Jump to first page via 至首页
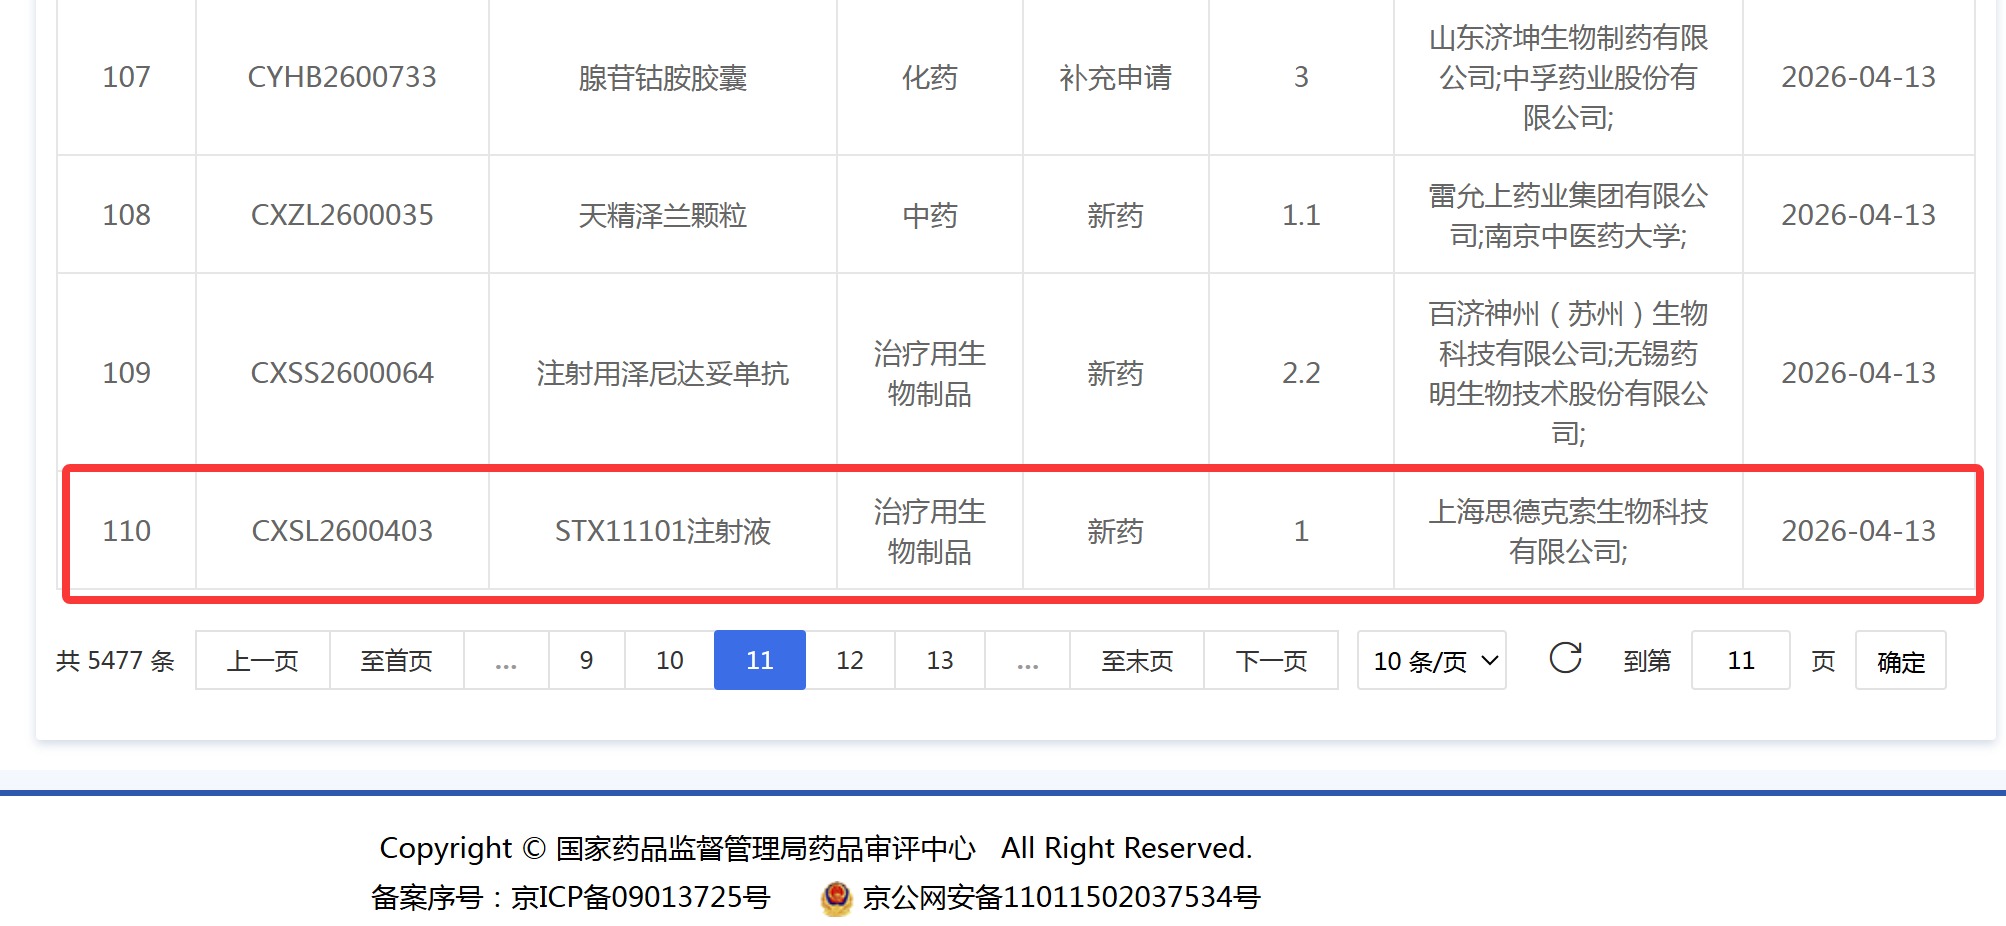This screenshot has width=2006, height=926. pos(396,660)
